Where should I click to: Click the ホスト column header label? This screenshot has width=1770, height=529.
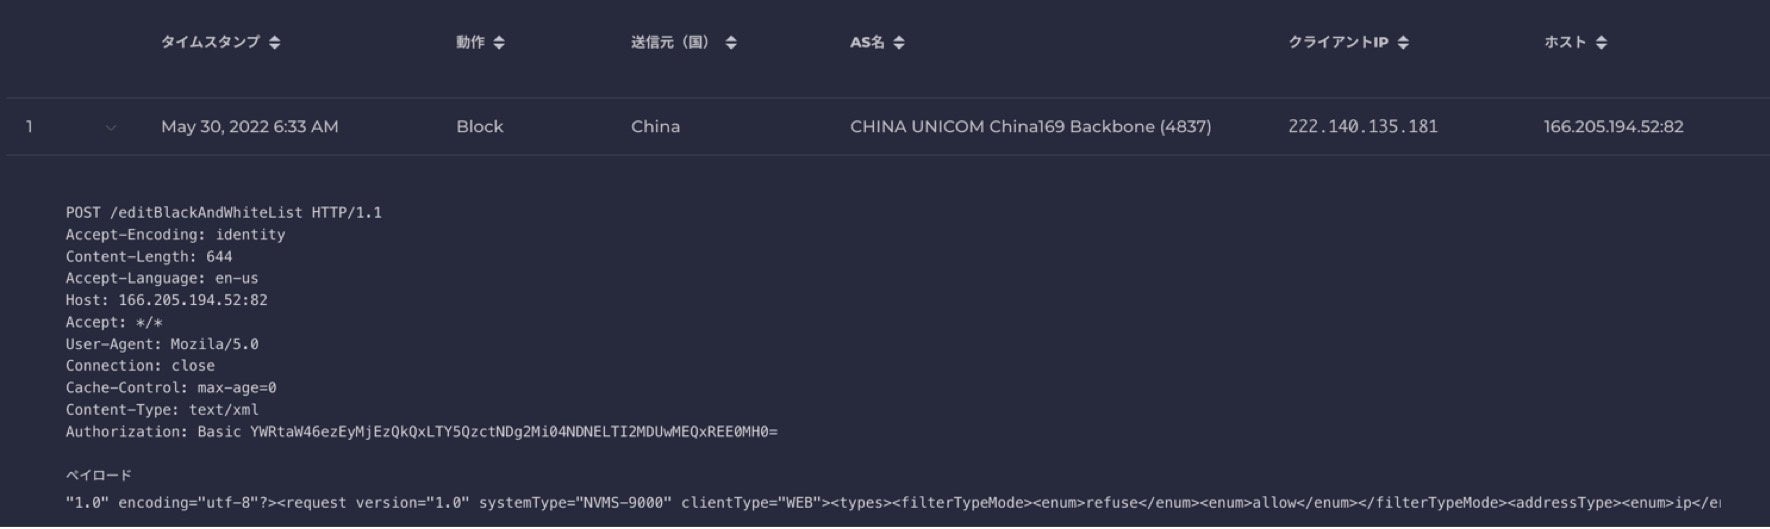1565,42
